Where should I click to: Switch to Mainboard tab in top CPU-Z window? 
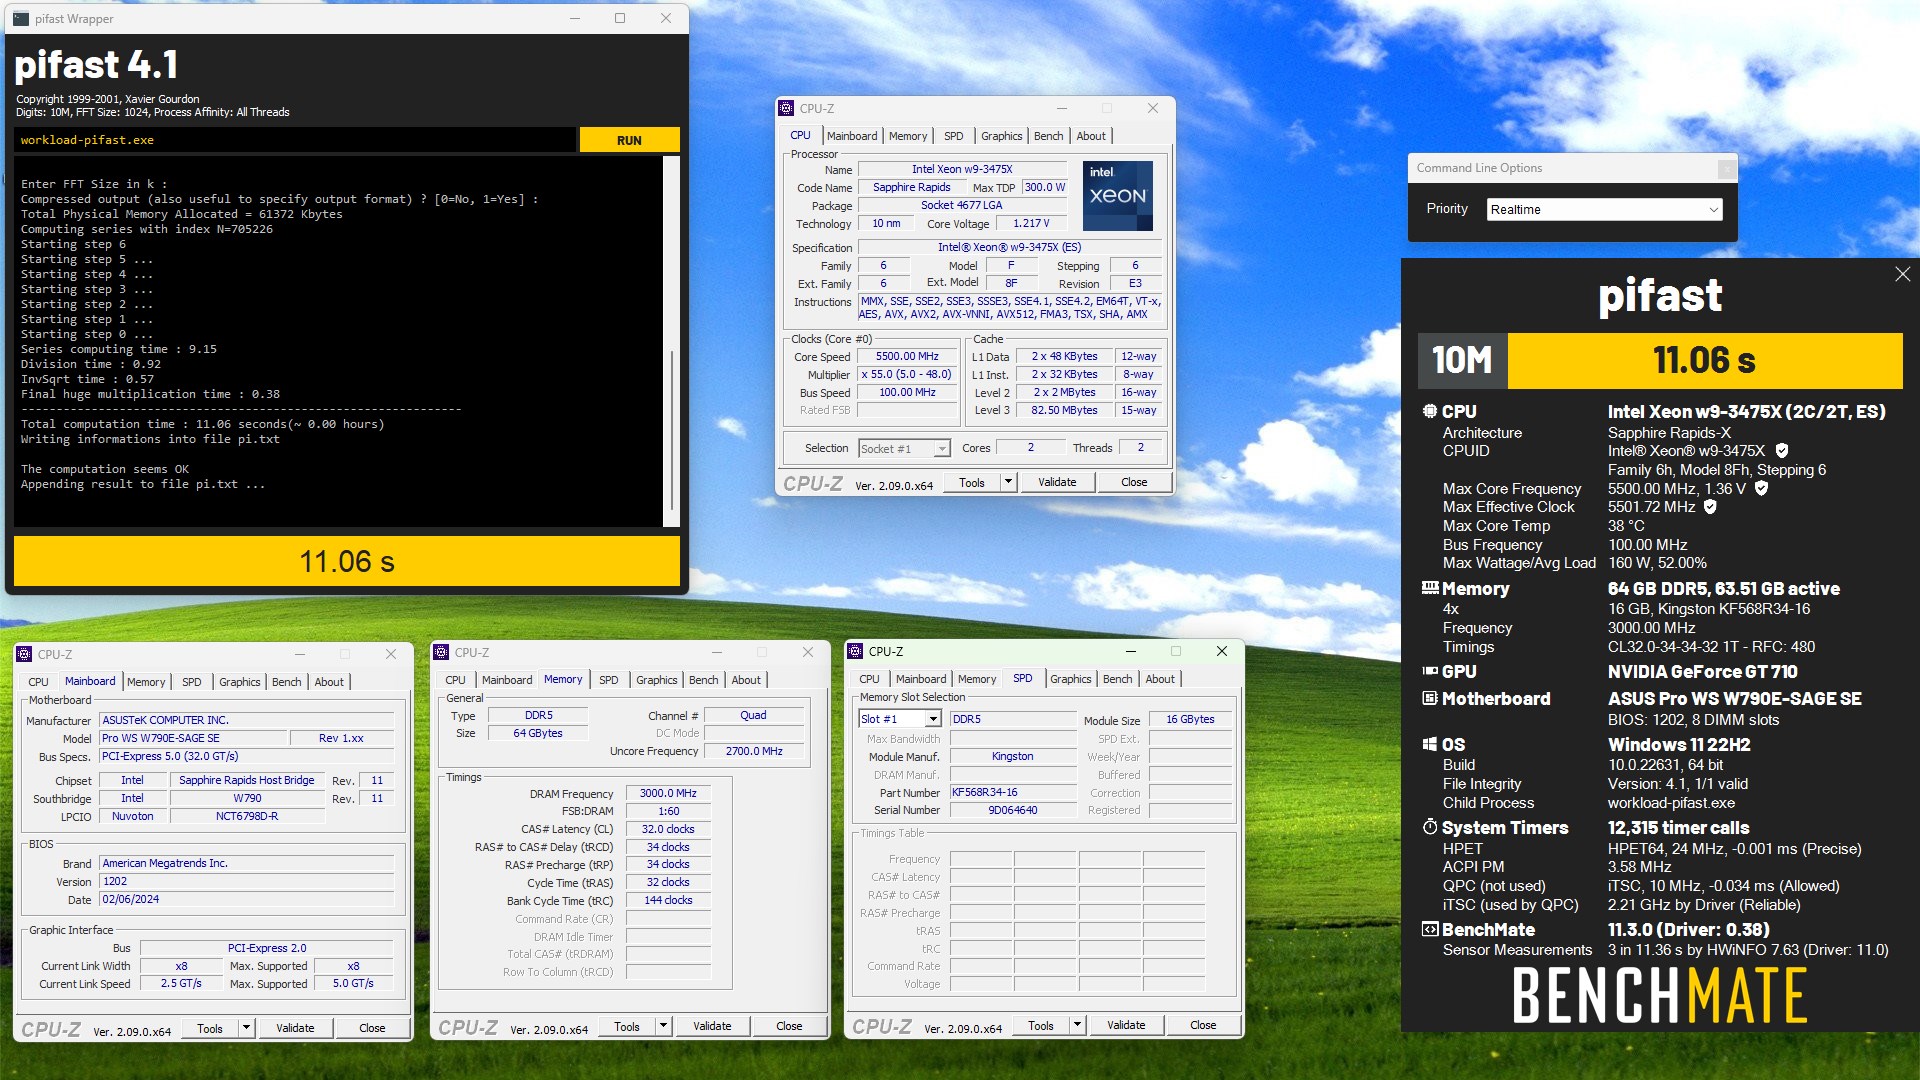click(852, 136)
